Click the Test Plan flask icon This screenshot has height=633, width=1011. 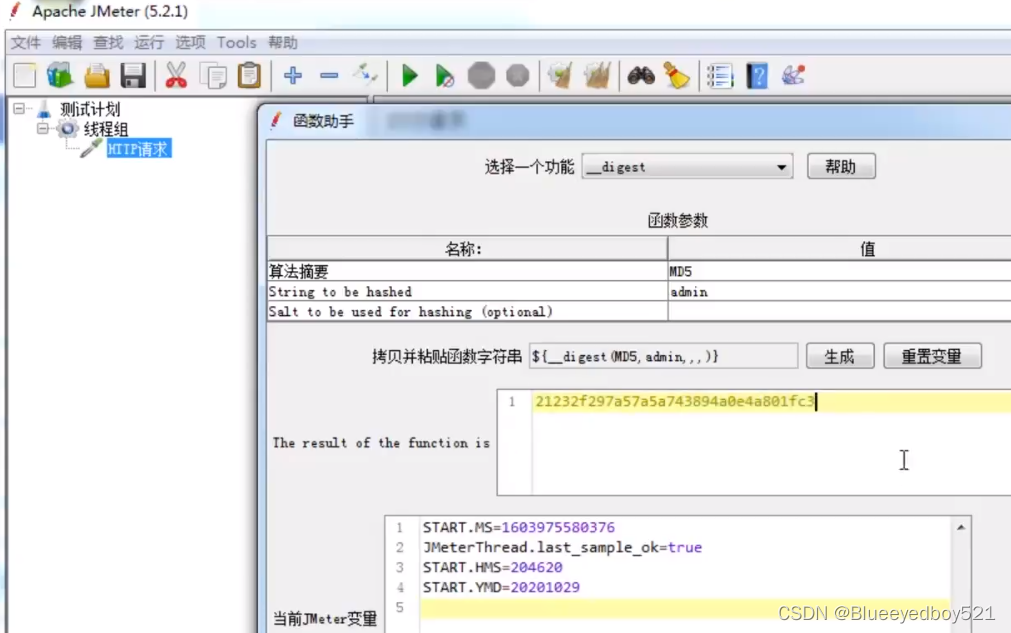(44, 110)
